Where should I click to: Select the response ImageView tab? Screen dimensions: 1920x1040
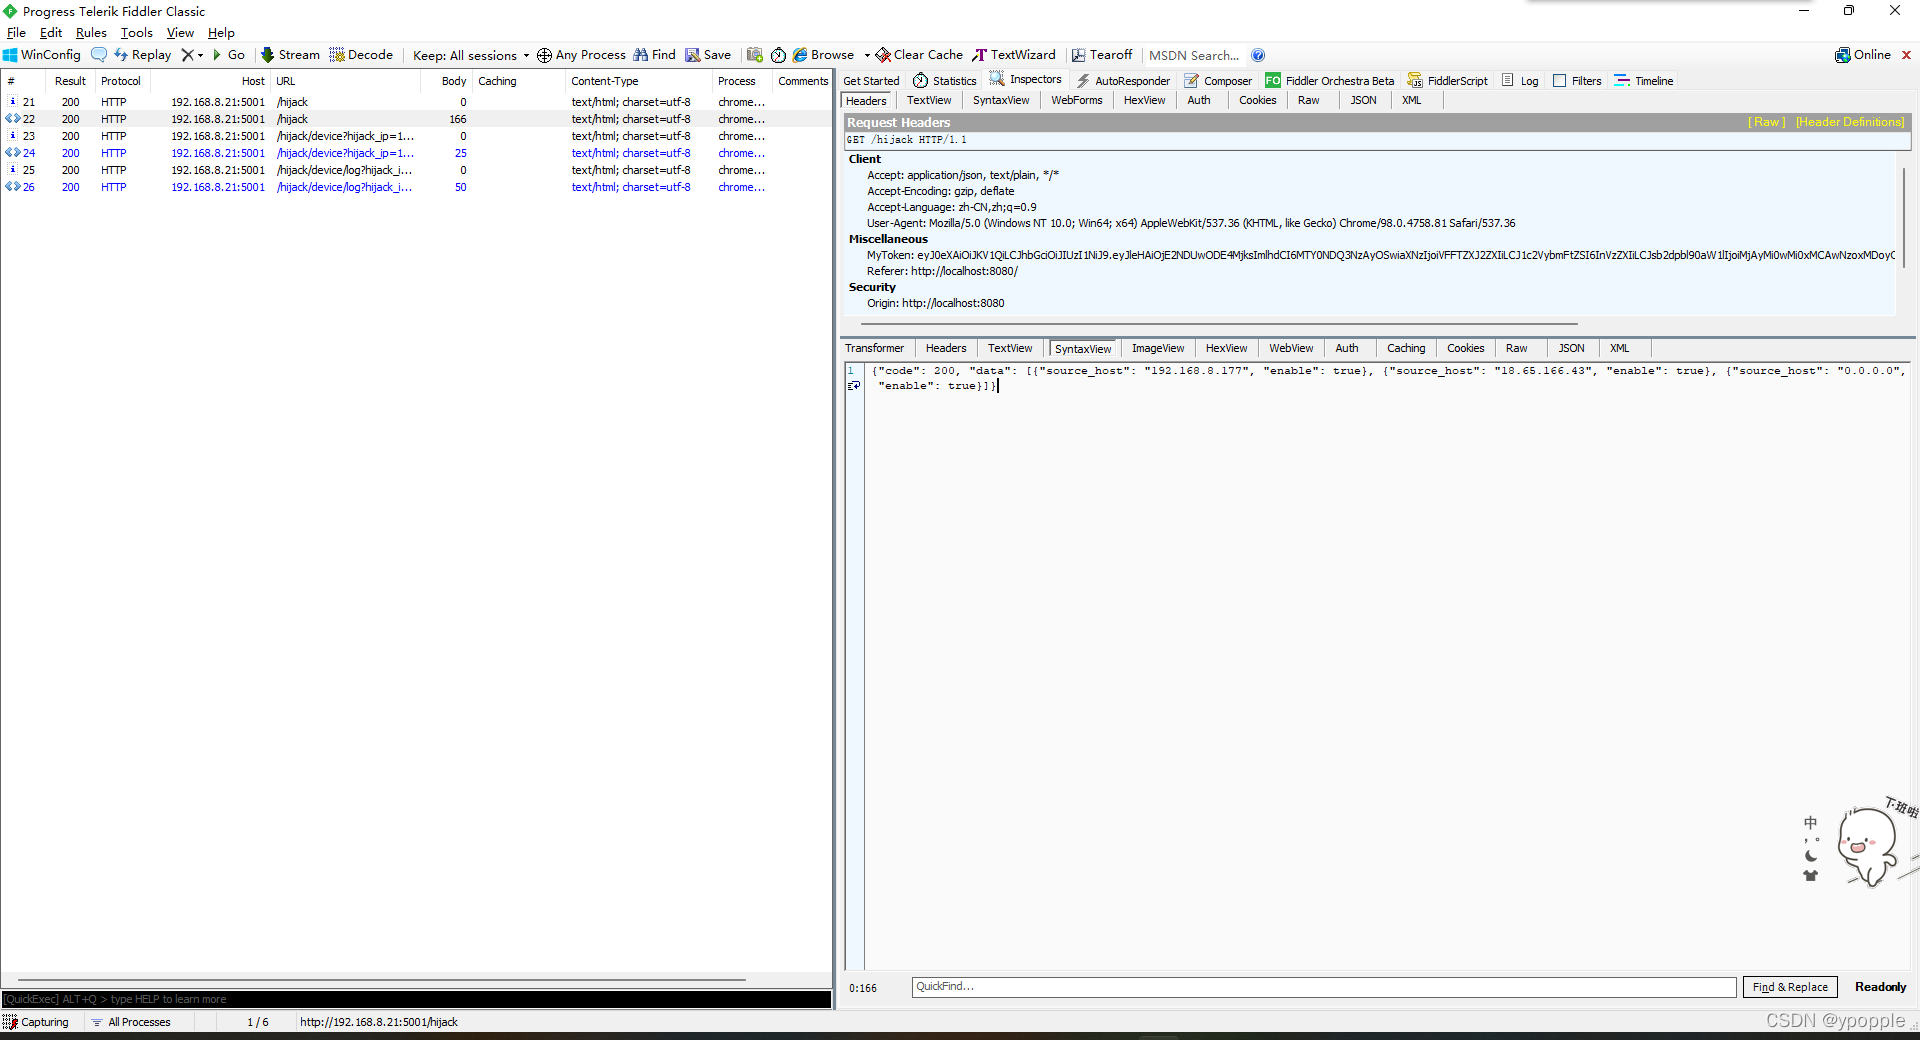1157,348
